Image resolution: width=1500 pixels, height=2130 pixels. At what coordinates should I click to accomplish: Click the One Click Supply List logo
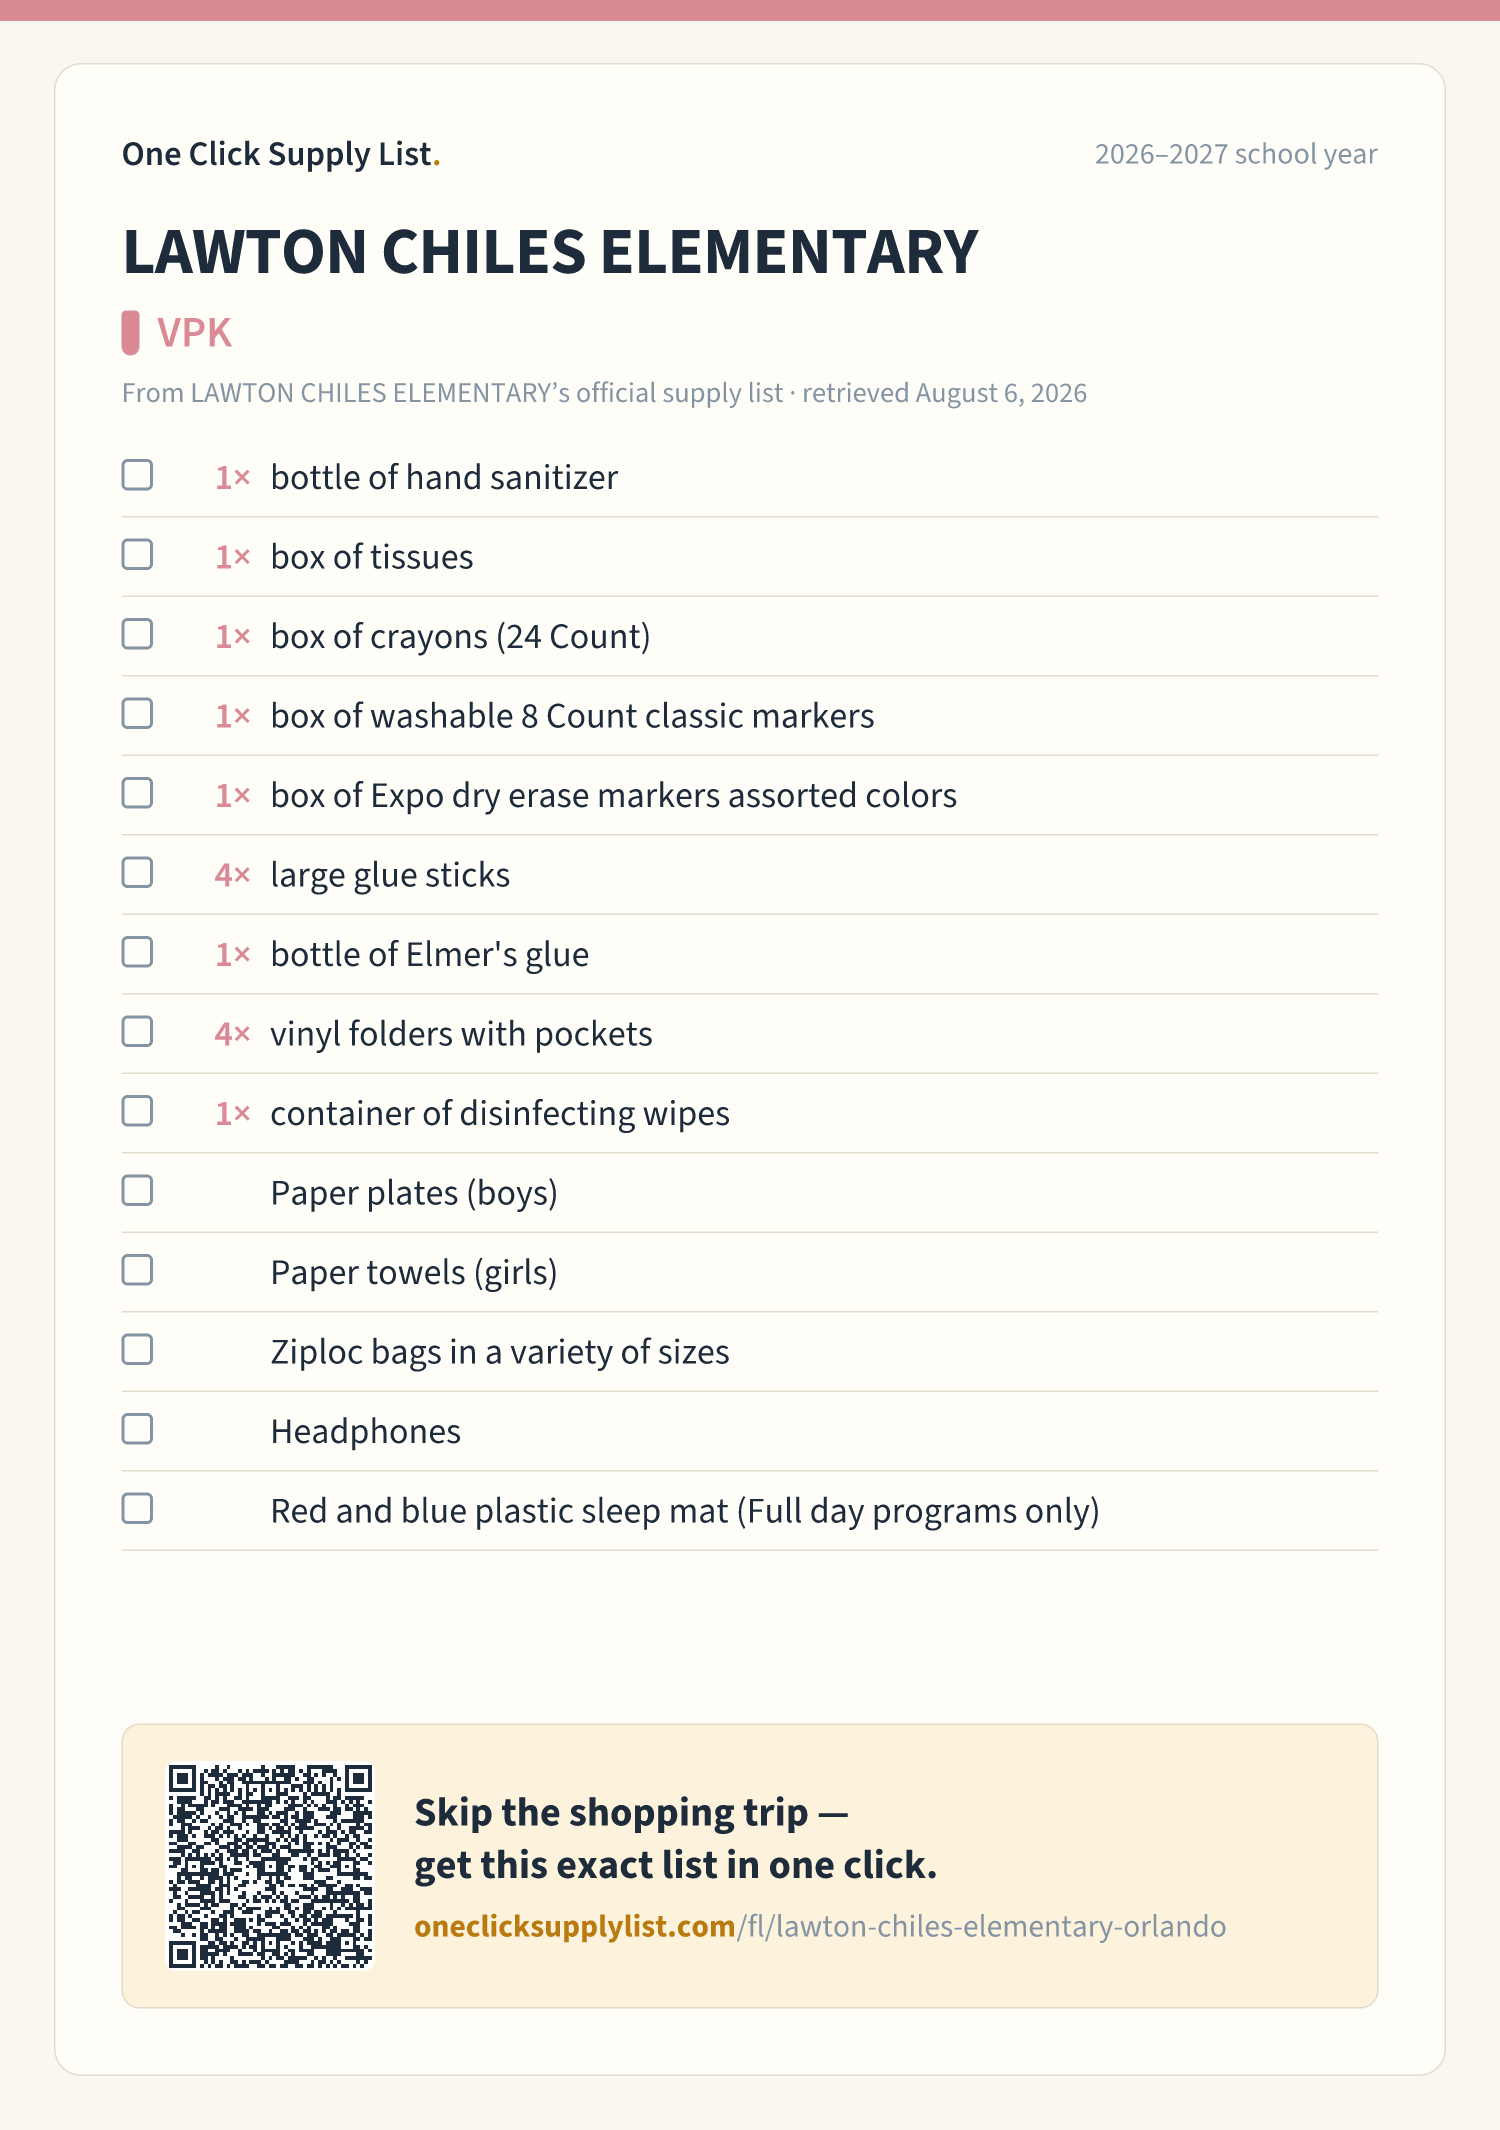(281, 154)
